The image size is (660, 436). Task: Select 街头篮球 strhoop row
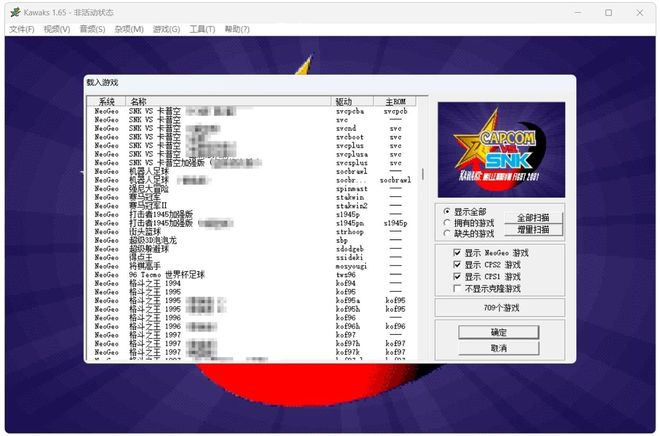click(x=251, y=231)
